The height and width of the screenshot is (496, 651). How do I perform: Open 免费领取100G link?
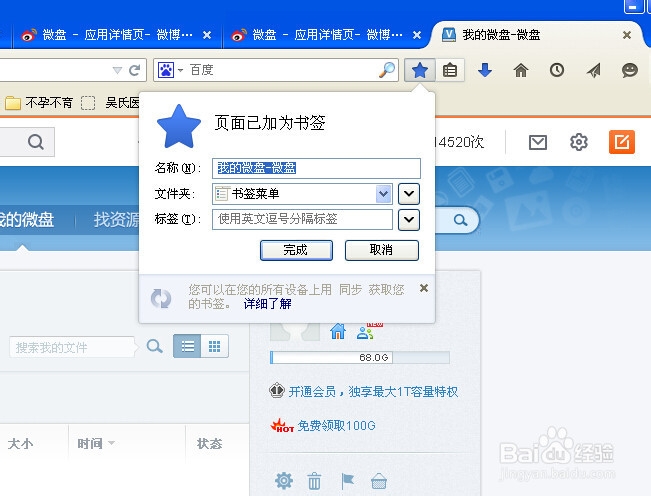pyautogui.click(x=336, y=426)
